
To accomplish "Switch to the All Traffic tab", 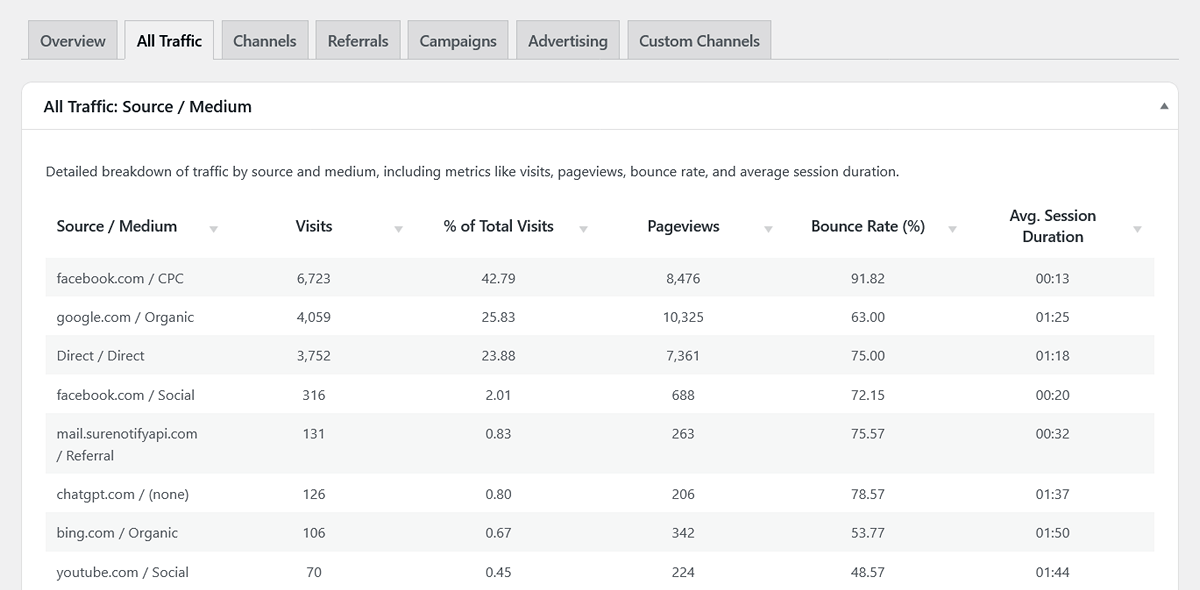I will coord(169,40).
